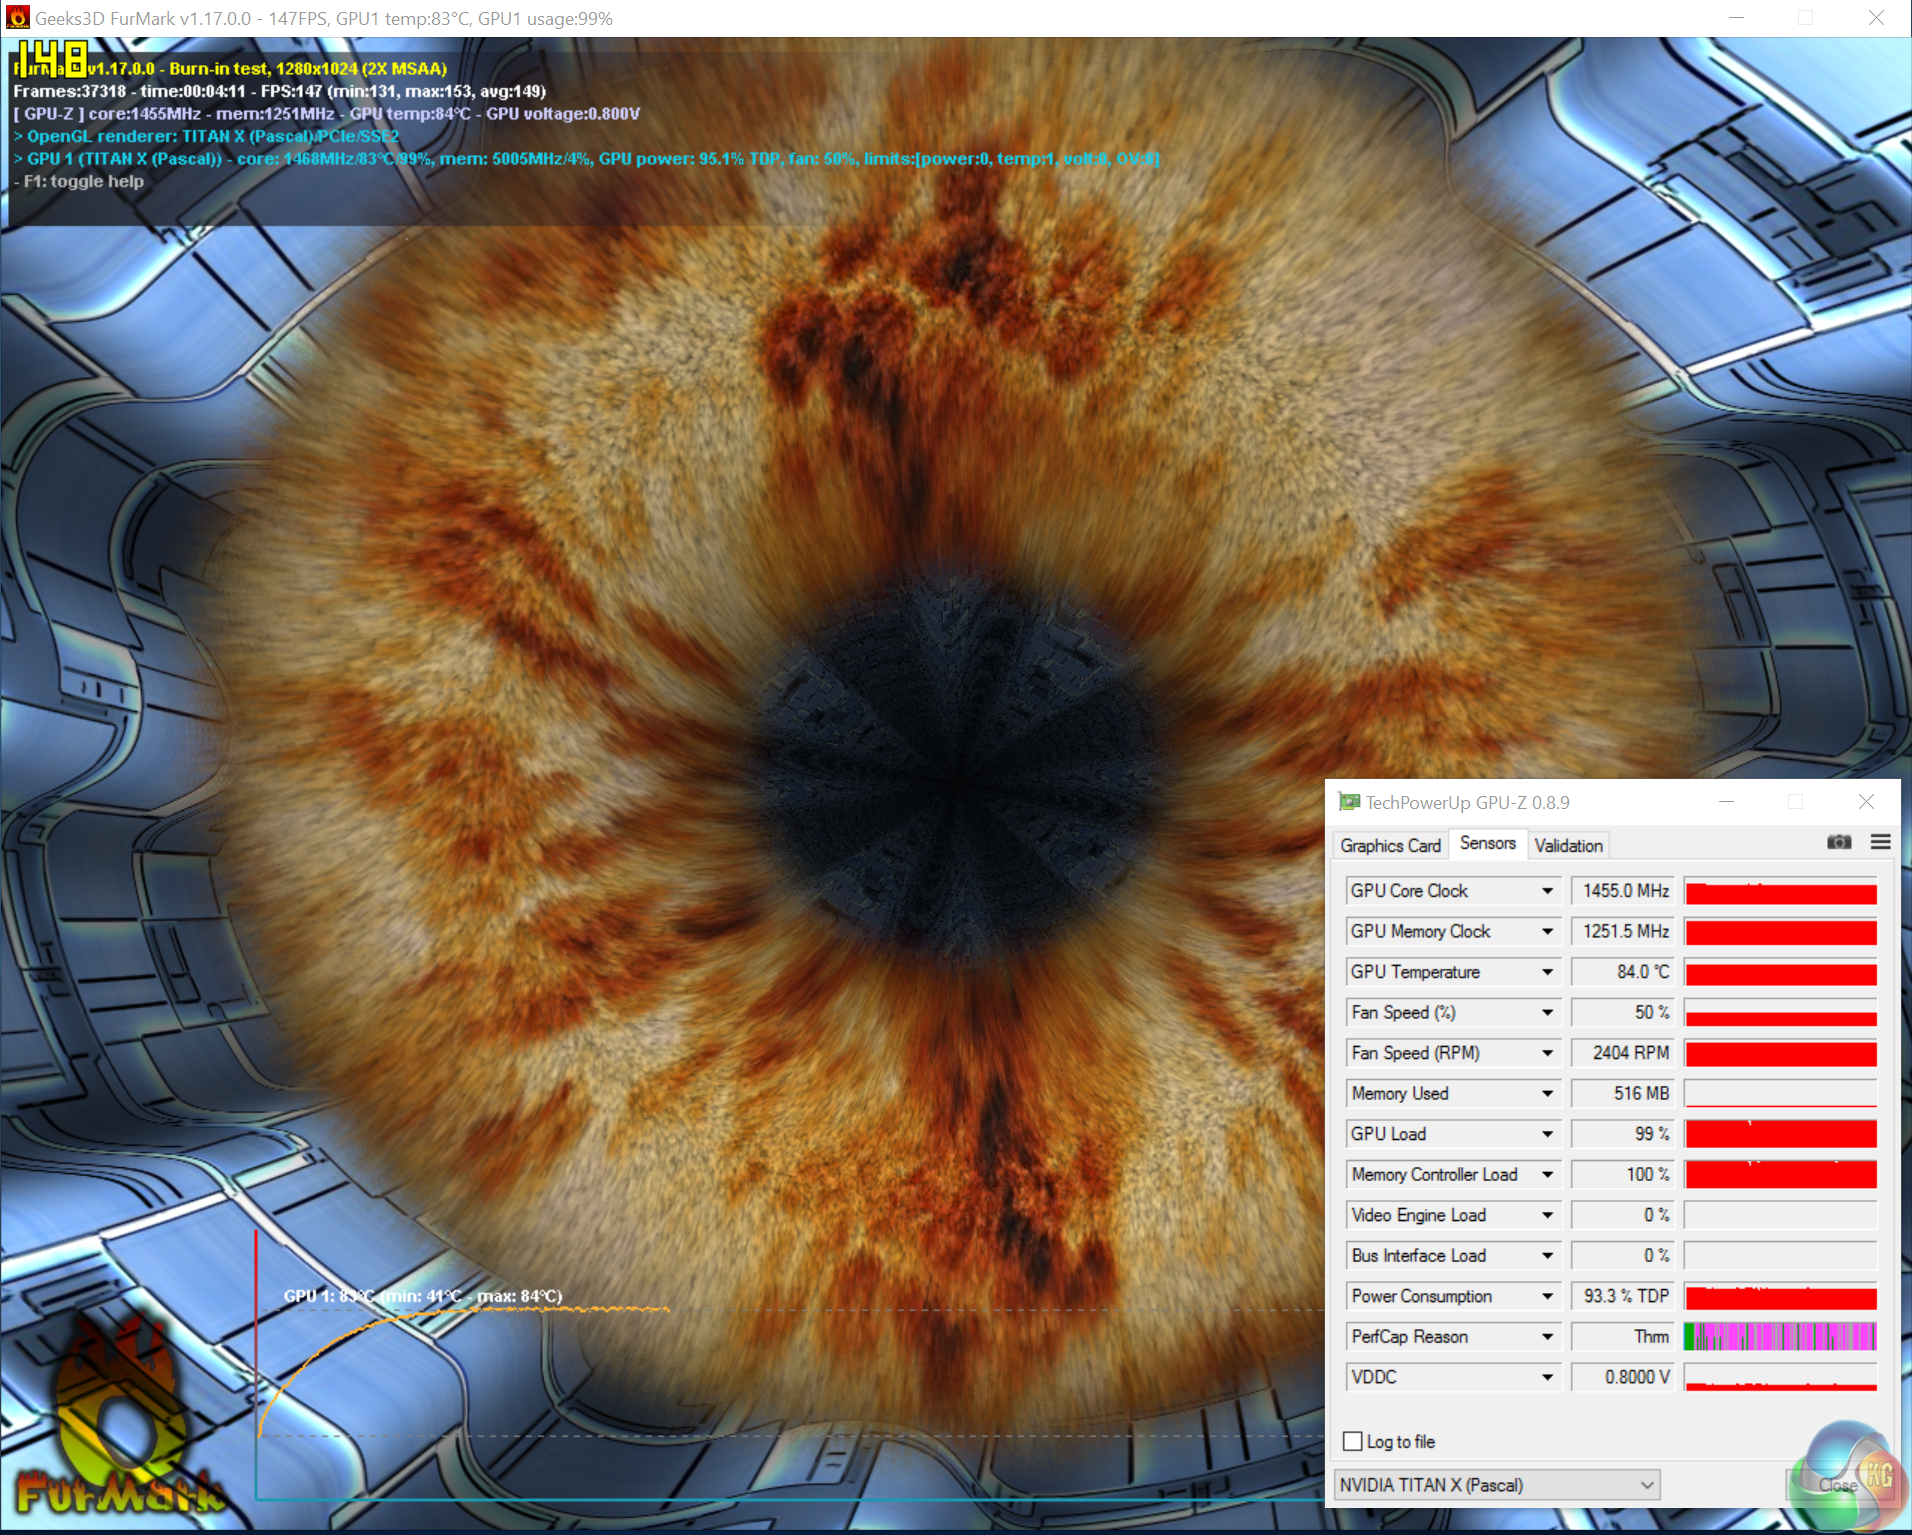Enable the Log to file checkbox

(1352, 1441)
